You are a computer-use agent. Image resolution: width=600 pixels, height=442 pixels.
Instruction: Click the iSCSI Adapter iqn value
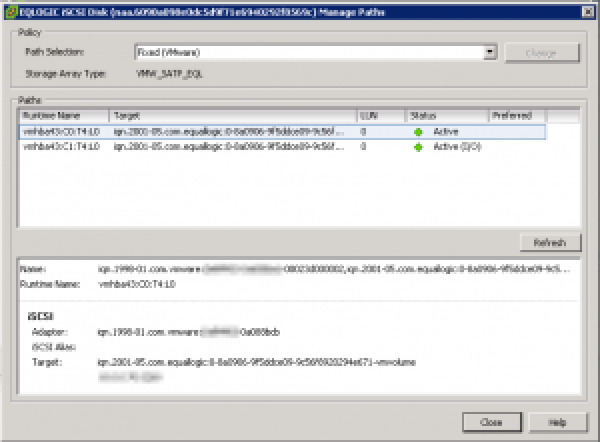189,332
